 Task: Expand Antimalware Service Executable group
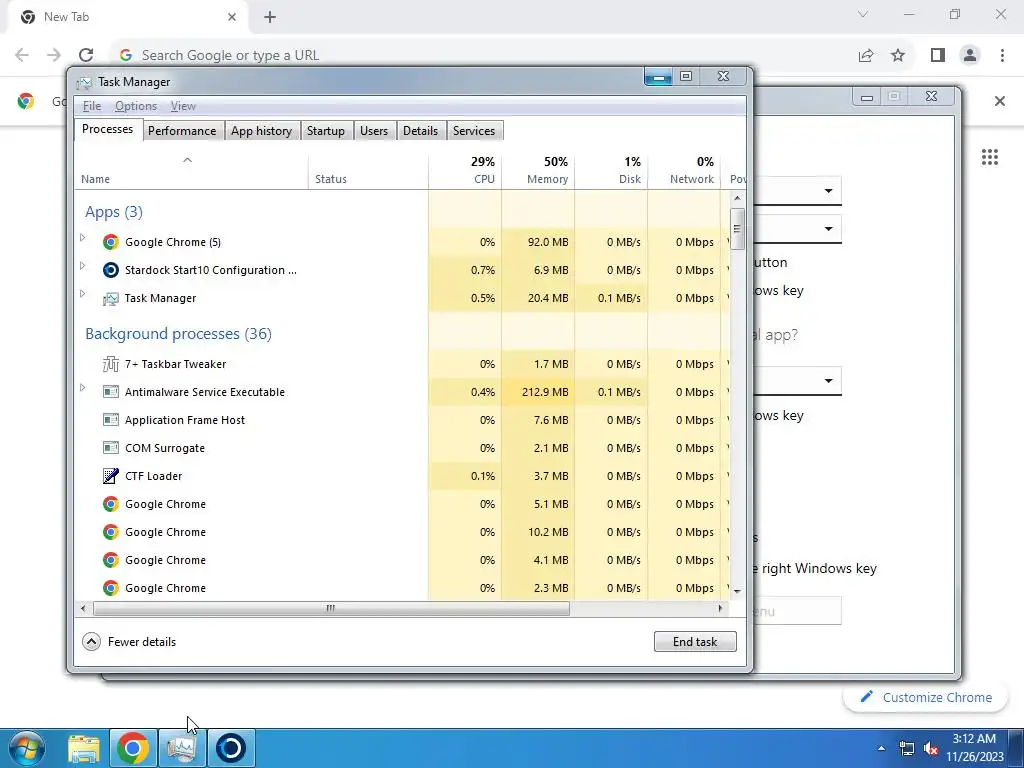(x=83, y=388)
